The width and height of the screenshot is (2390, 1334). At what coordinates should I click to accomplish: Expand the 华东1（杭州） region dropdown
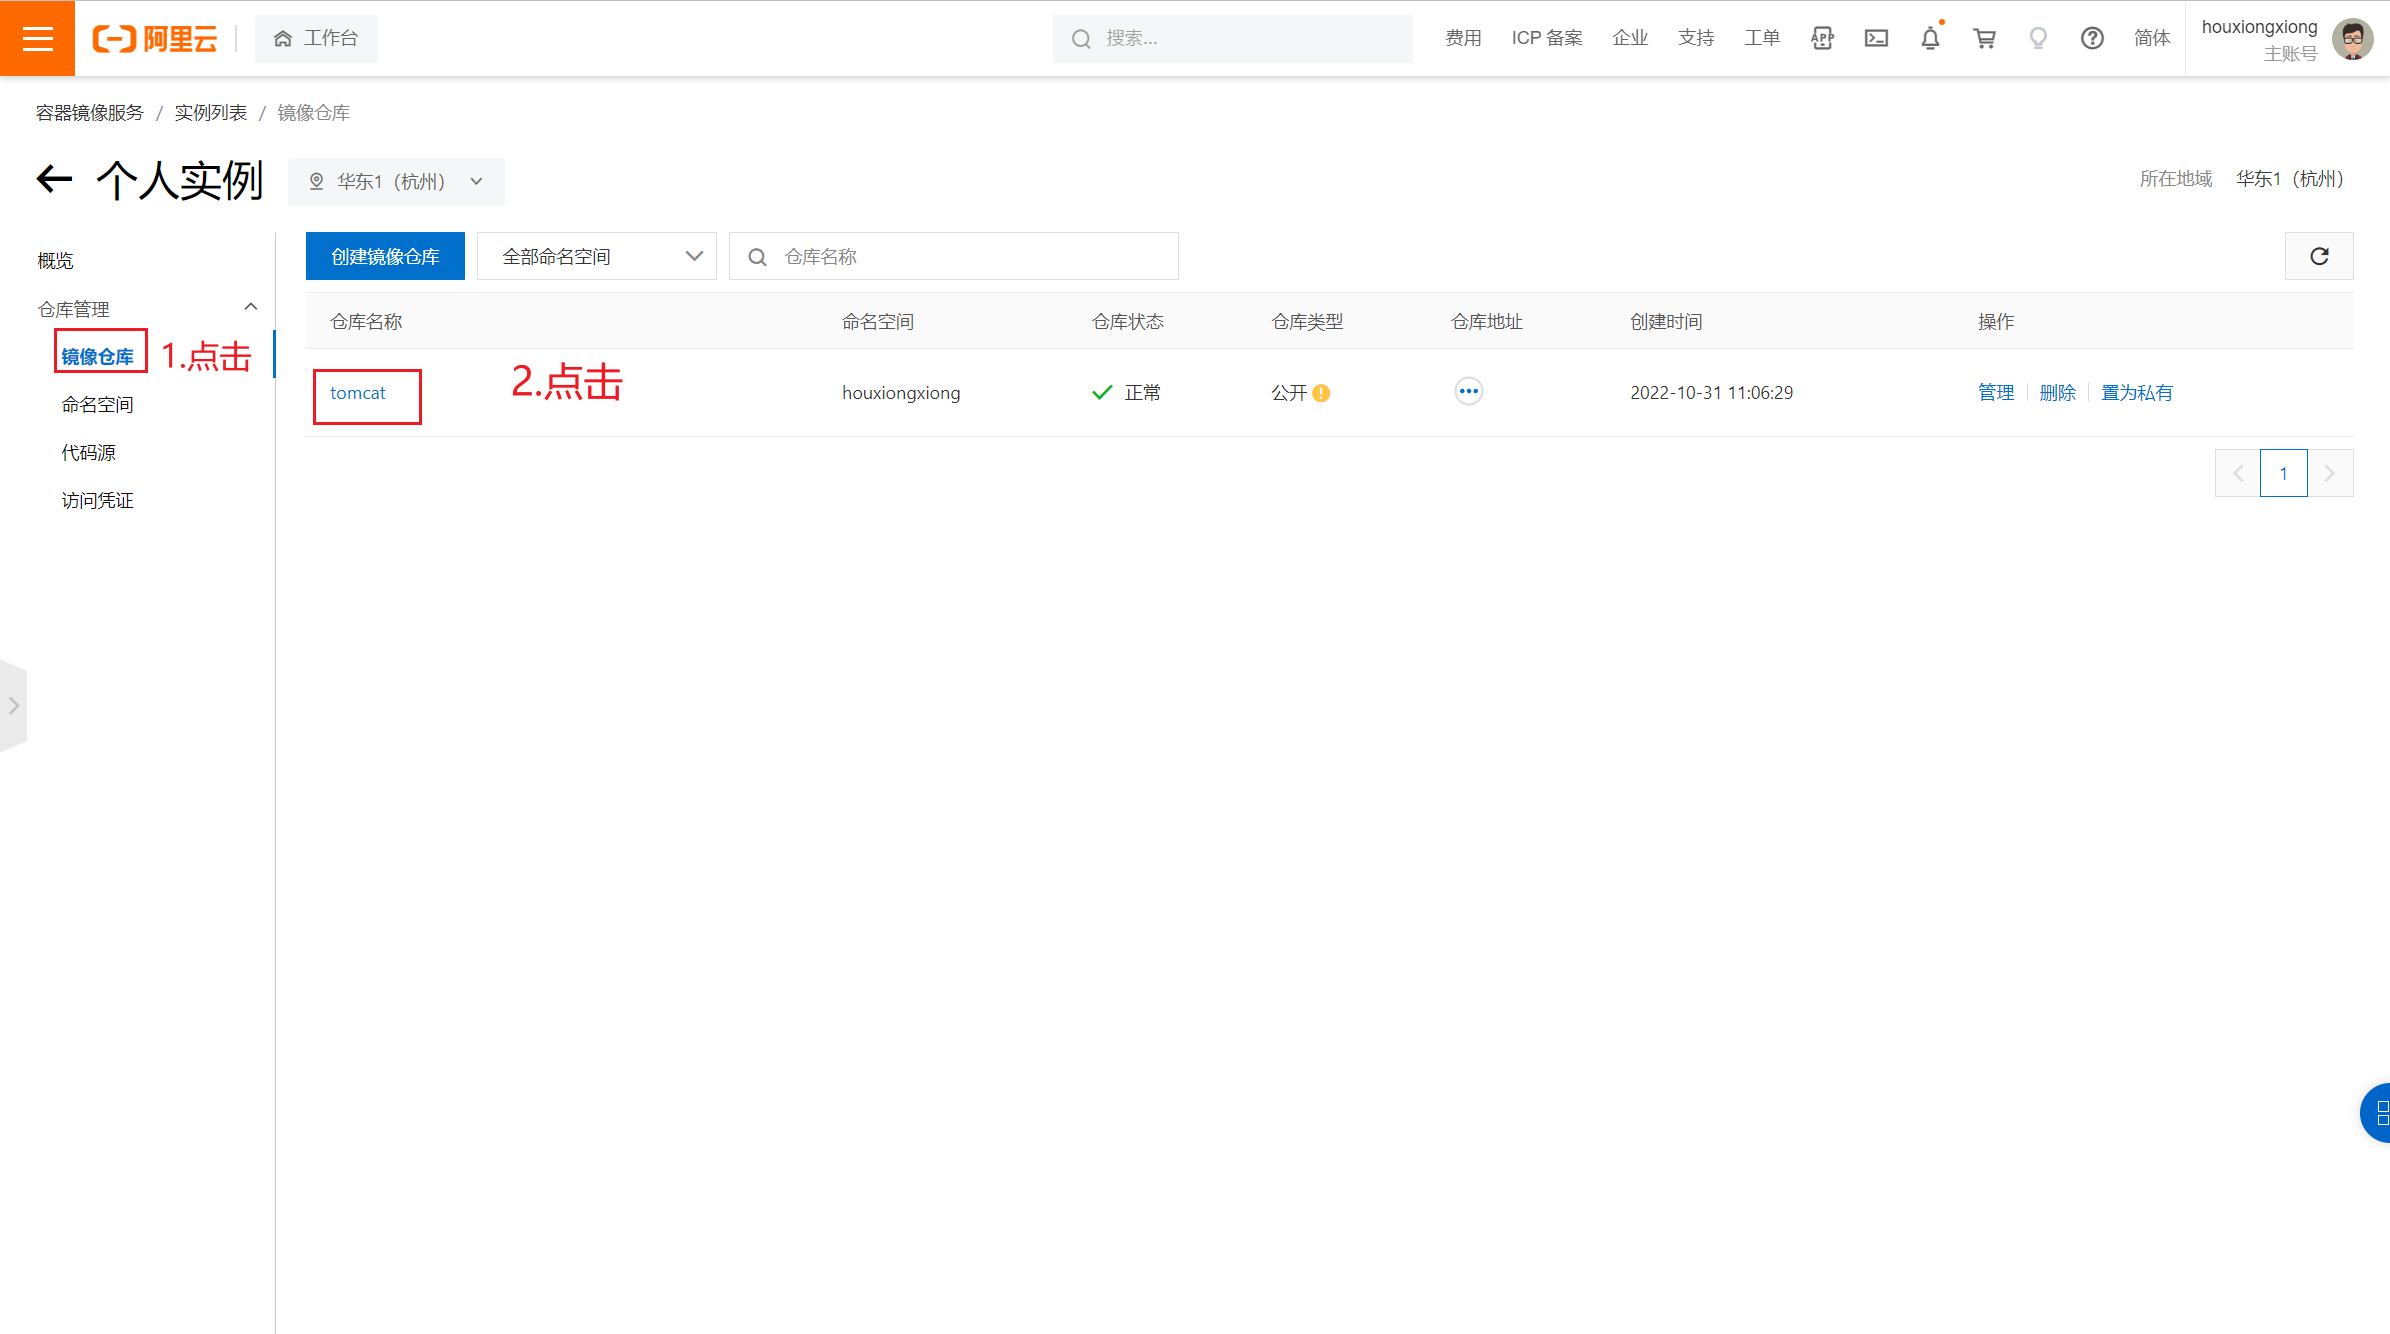[x=397, y=181]
